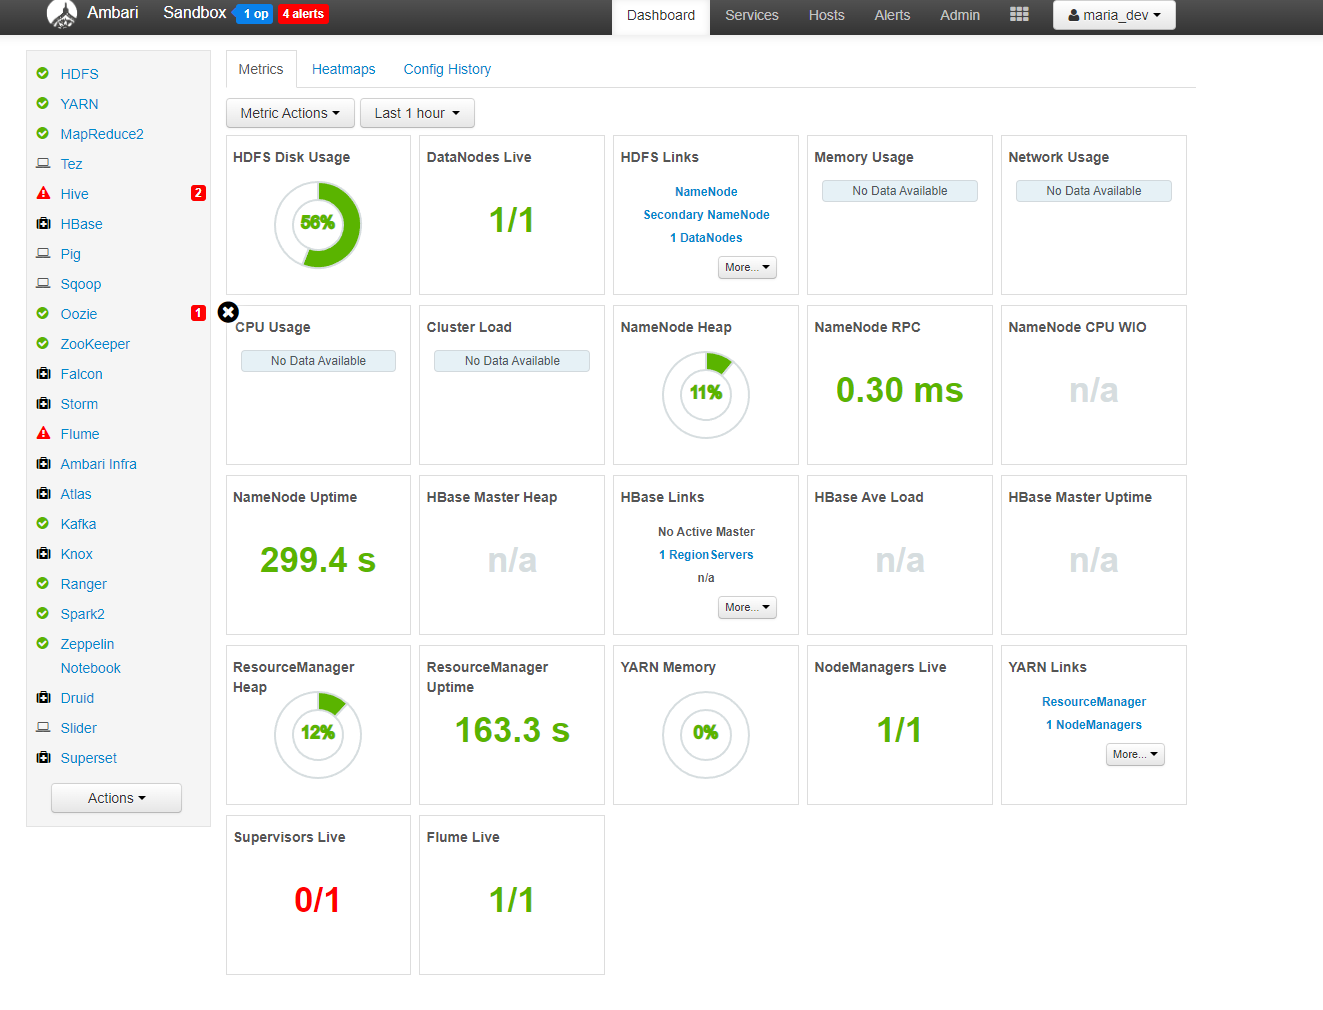Click the 4 alerts red badge
The image size is (1323, 1010).
(304, 14)
